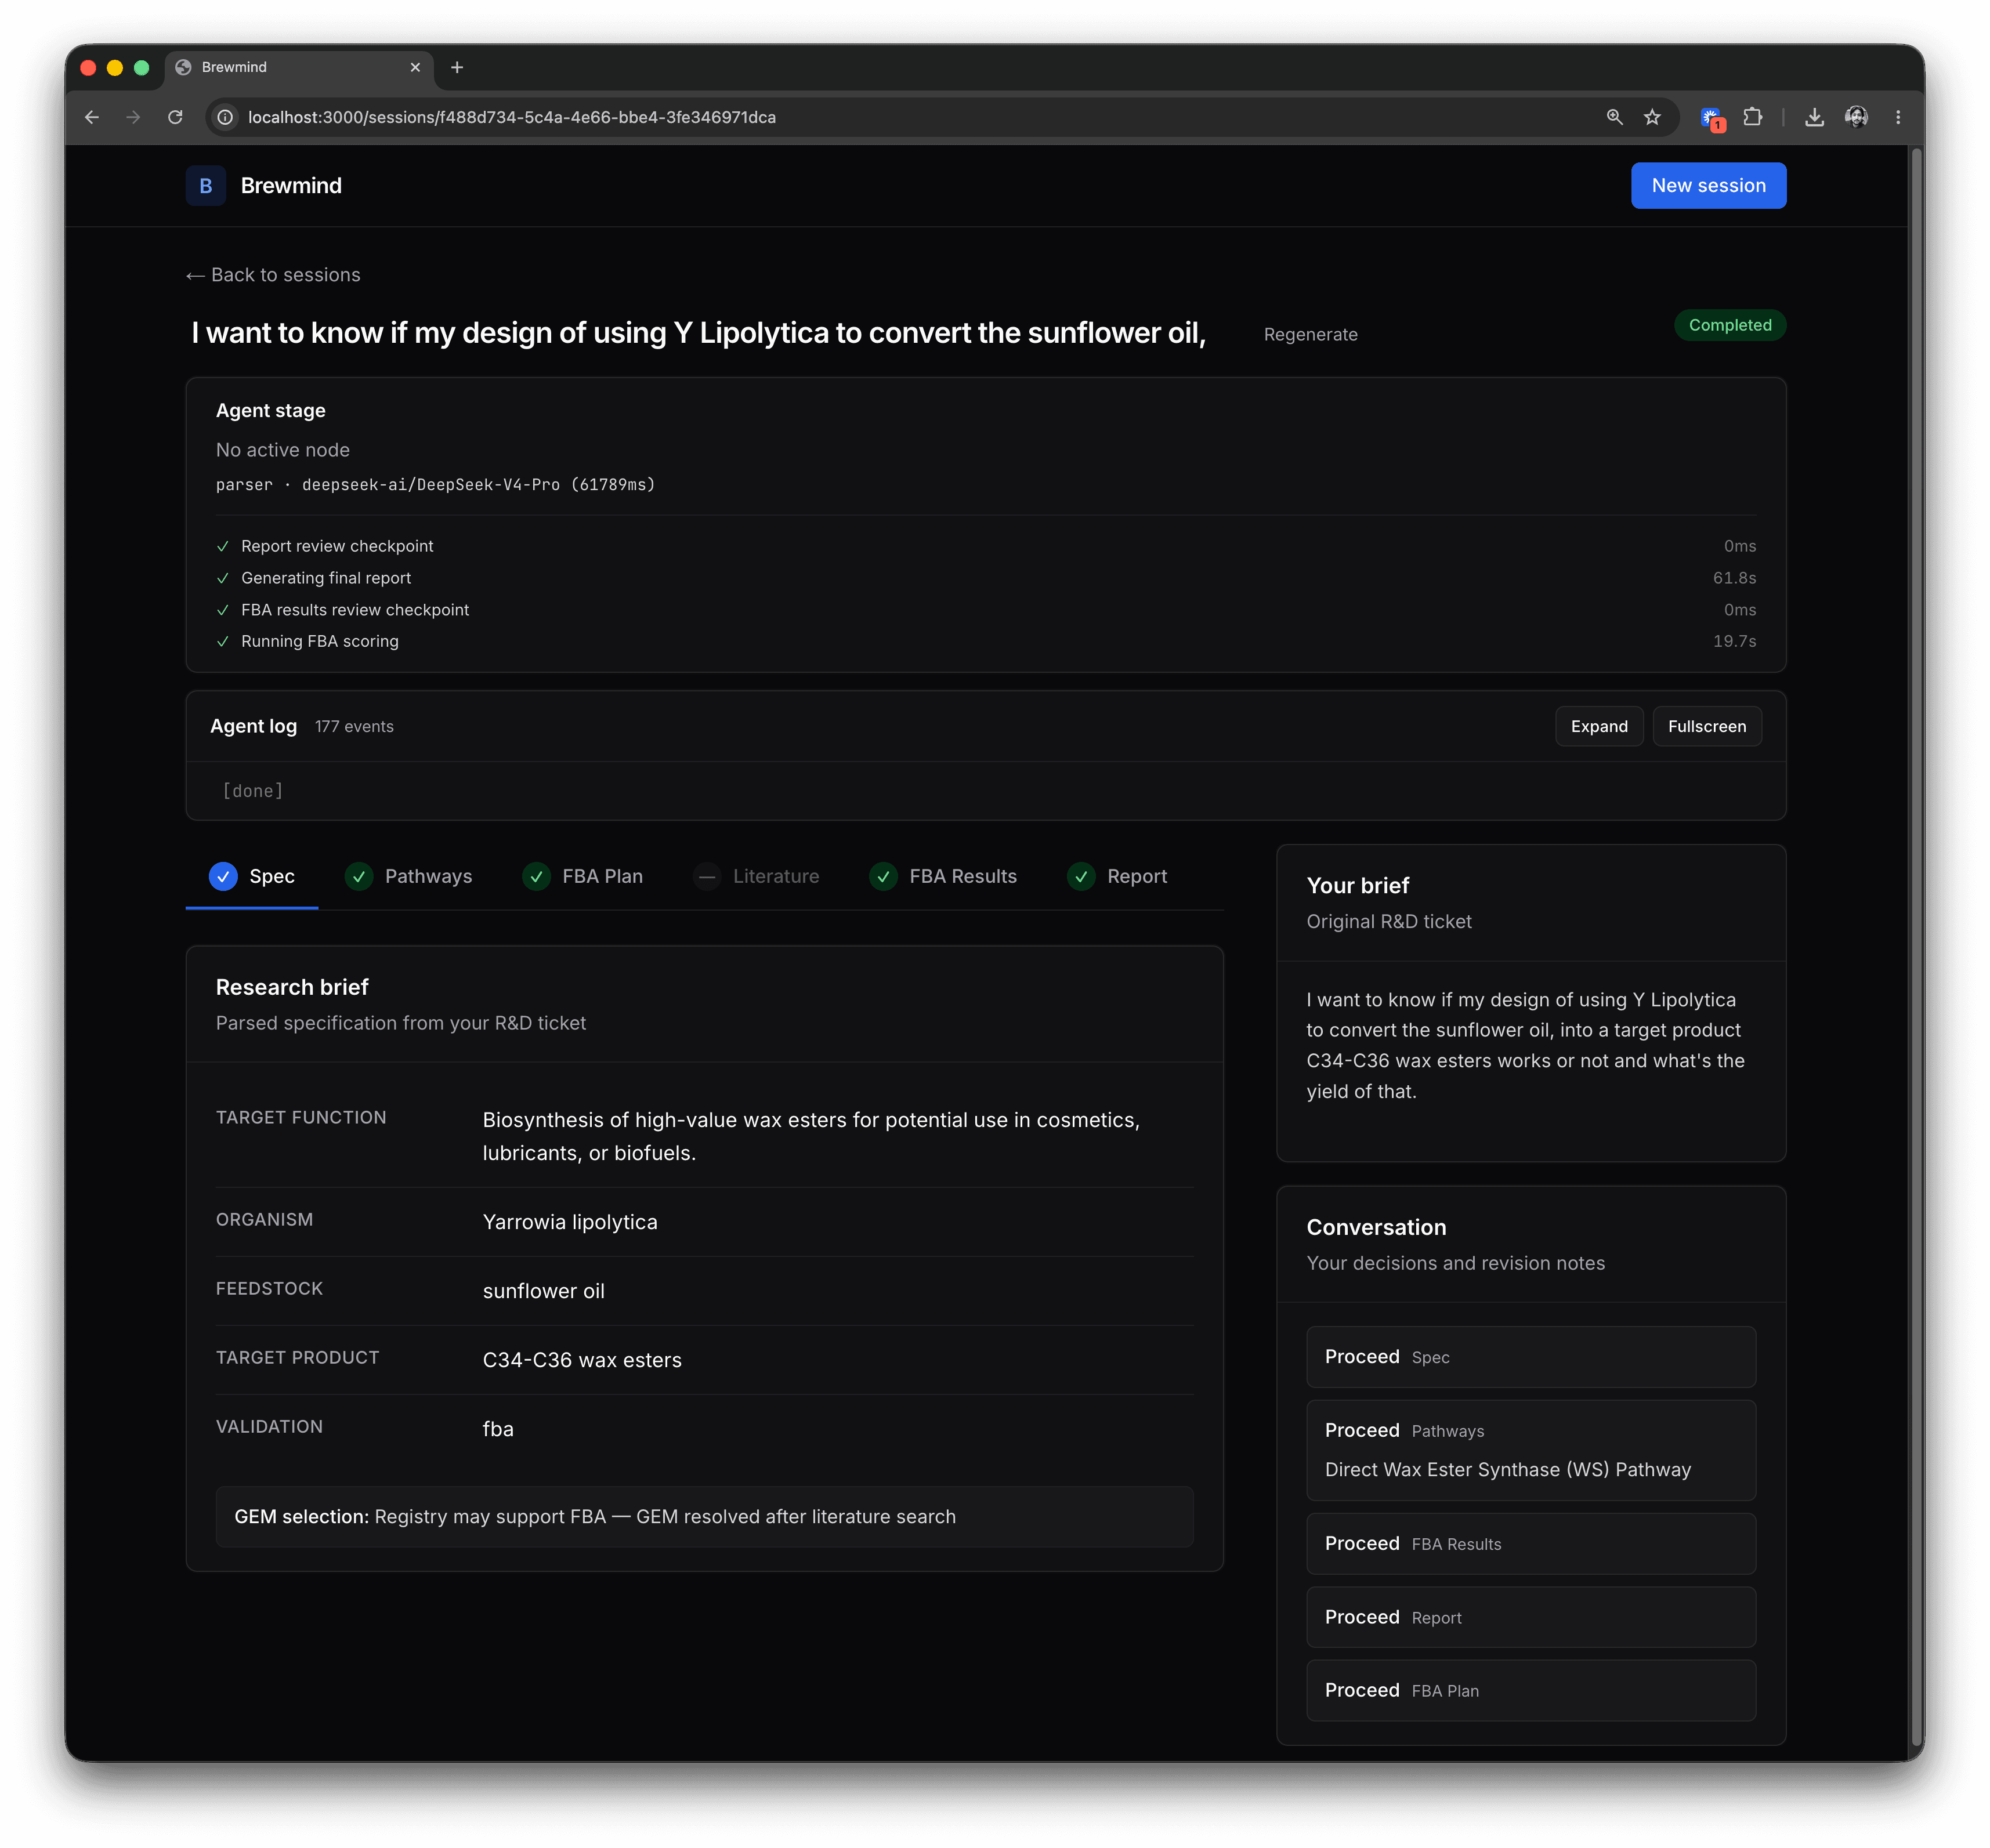Click the browser address bar URL
Screen dimensions: 1990x1848
[511, 117]
